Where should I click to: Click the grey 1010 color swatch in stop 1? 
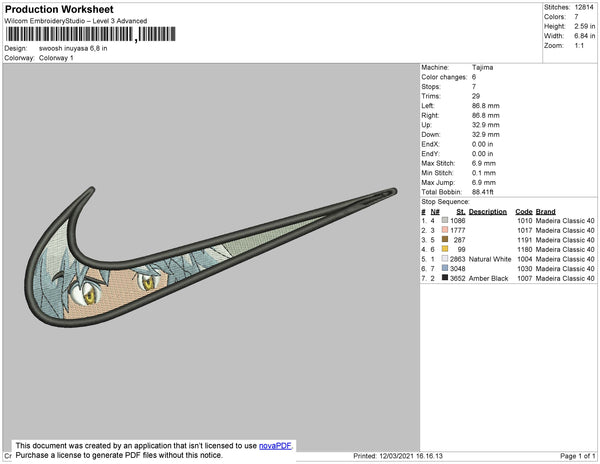click(x=445, y=220)
